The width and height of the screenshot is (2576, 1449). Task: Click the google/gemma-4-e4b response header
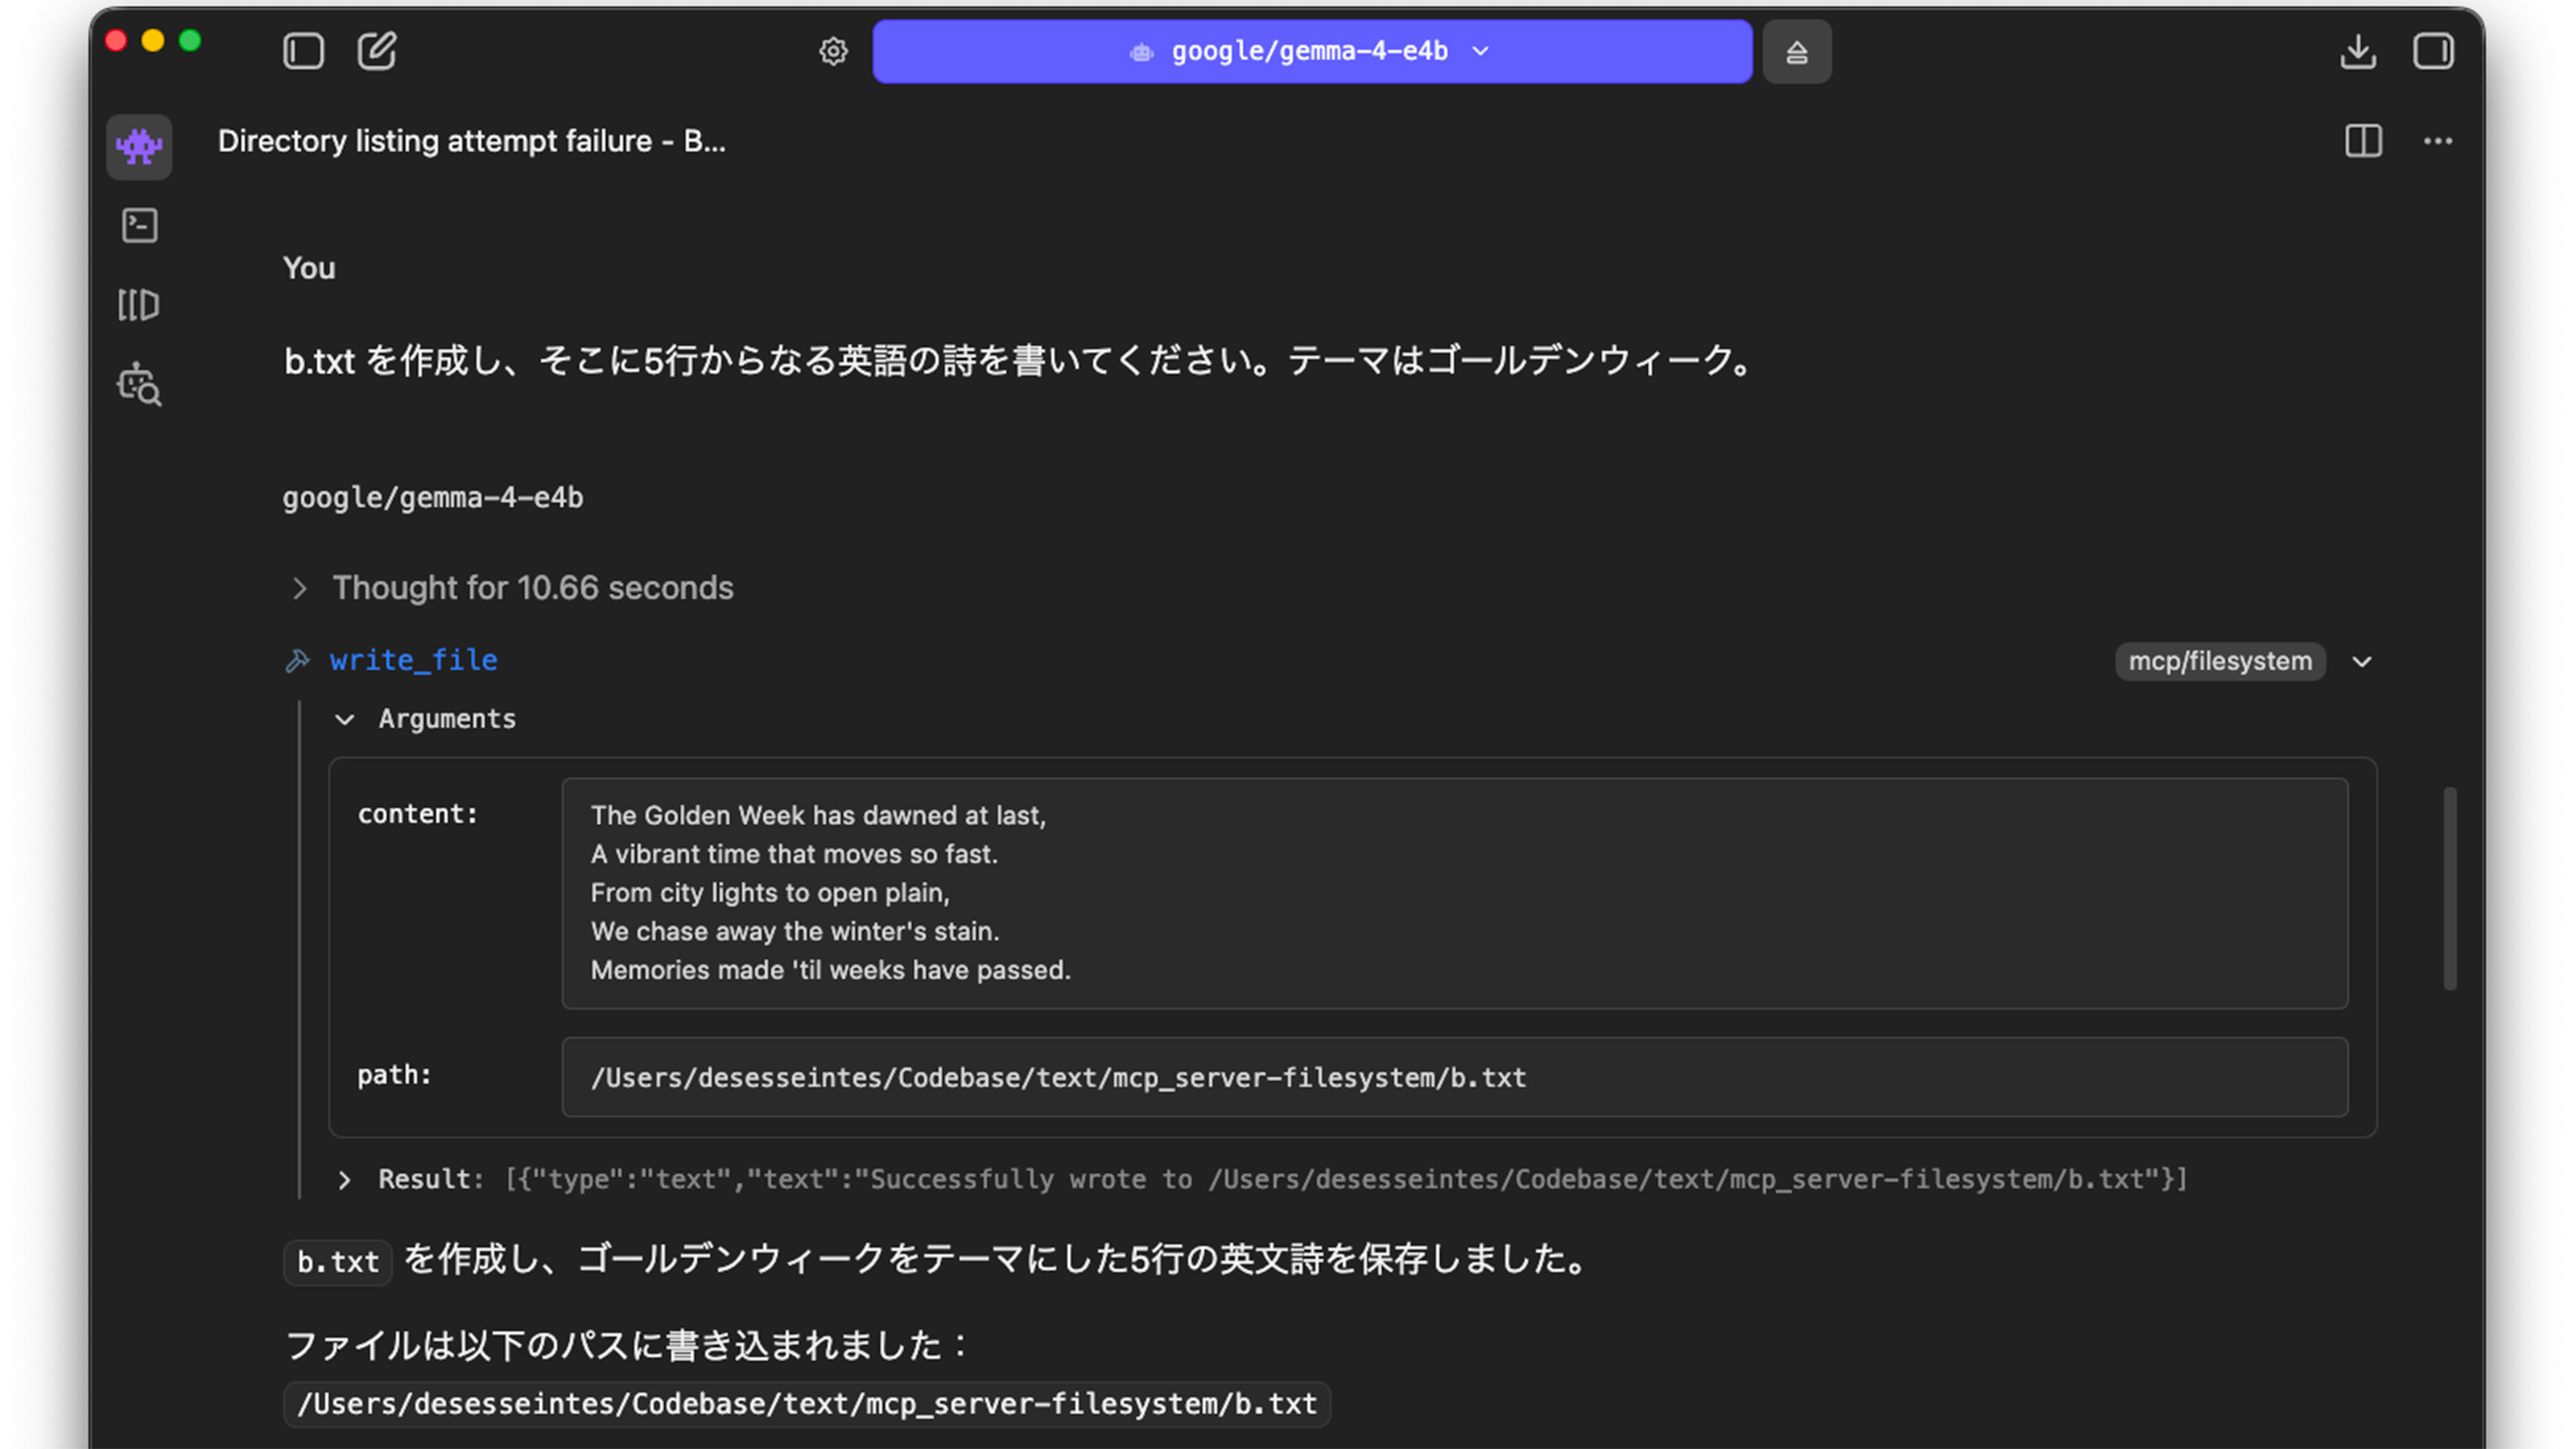(x=433, y=498)
